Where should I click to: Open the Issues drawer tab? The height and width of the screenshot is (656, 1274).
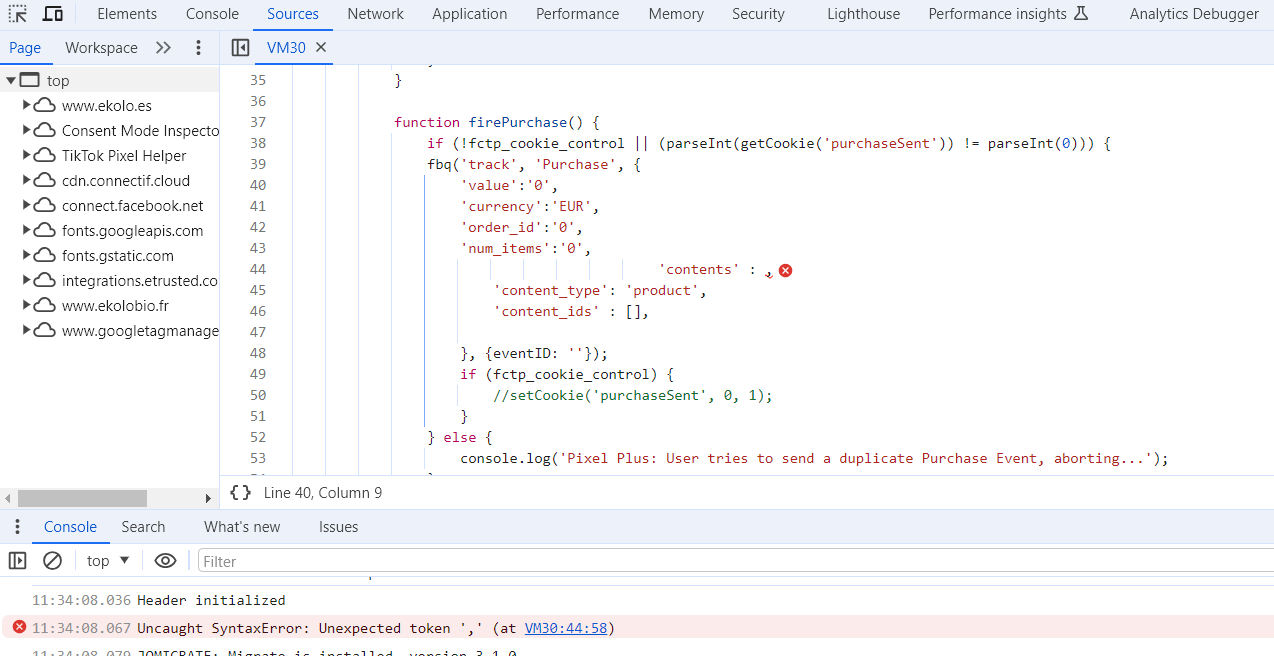point(338,527)
